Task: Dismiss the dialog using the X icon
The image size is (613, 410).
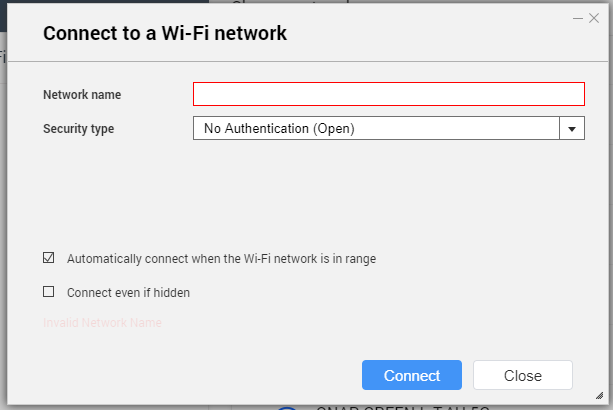Action: coord(594,18)
